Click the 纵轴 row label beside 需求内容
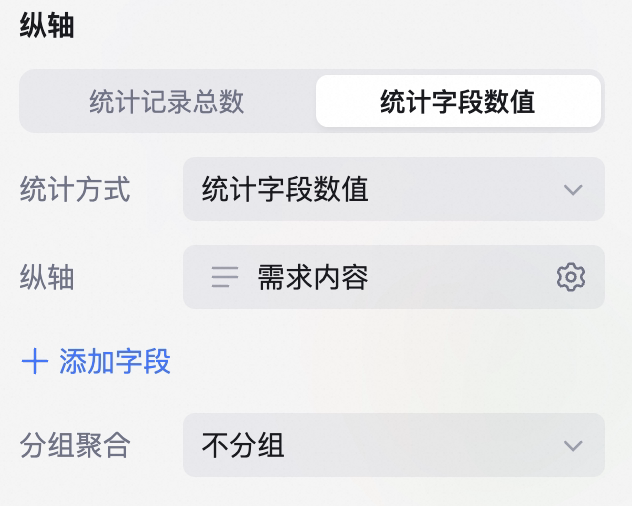This screenshot has height=506, width=632. (x=47, y=277)
